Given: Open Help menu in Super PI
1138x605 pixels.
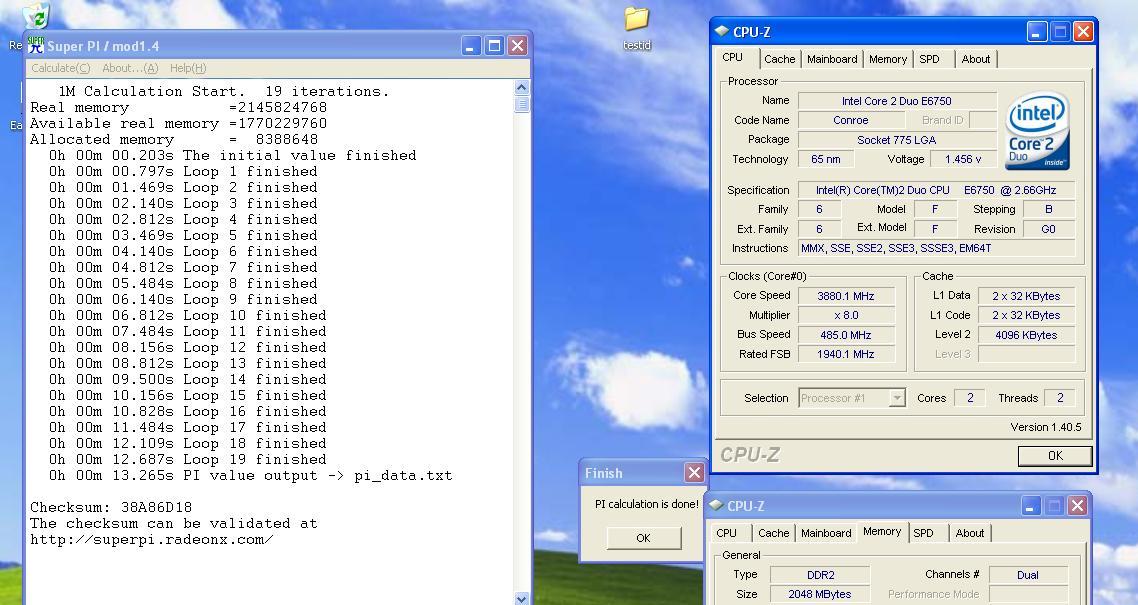Looking at the screenshot, I should coord(188,67).
